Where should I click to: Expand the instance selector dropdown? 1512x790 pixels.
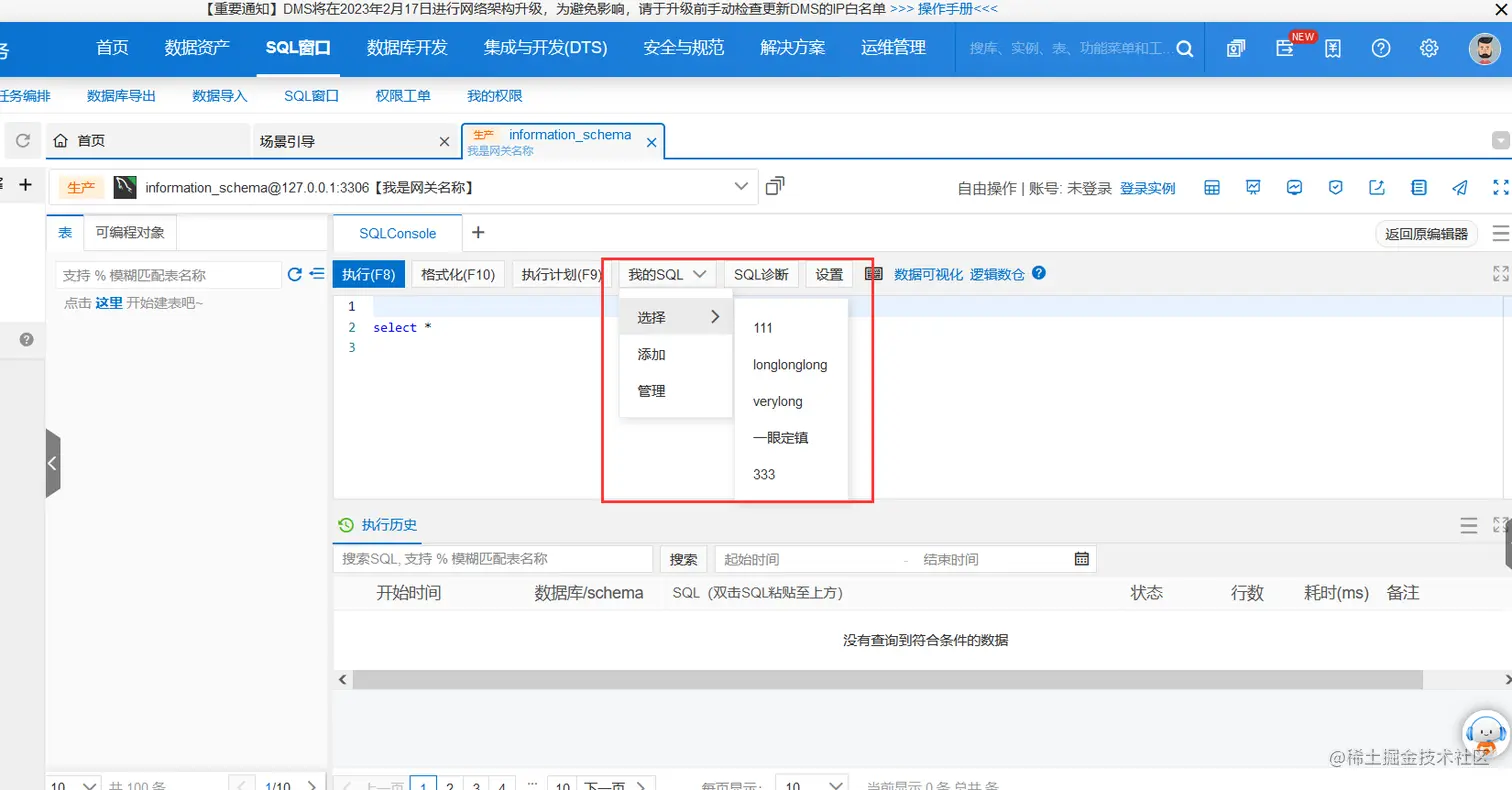(740, 186)
